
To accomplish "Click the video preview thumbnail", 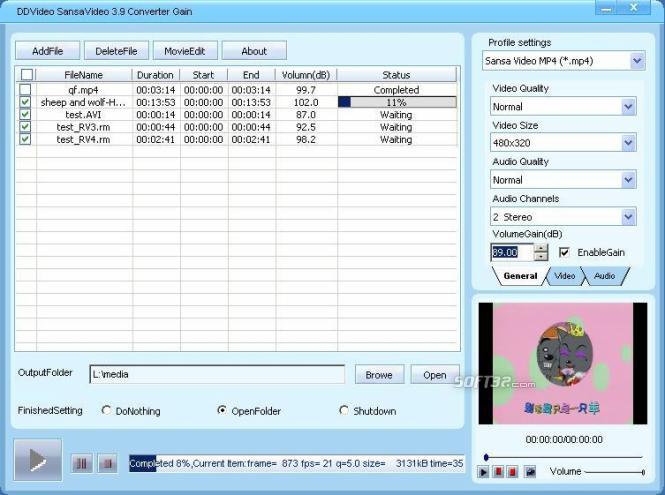I will pos(563,363).
